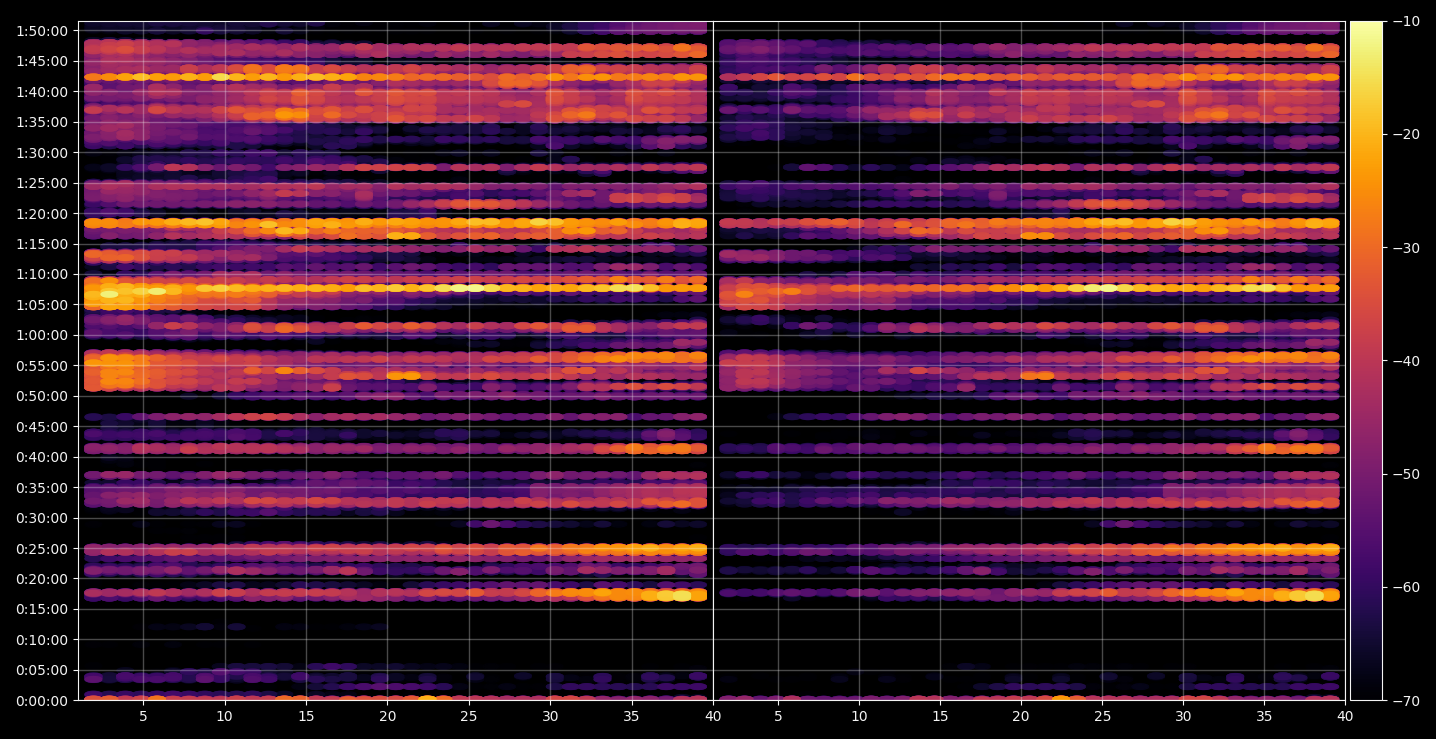Pick the 0:40:00 tick label

tap(42, 457)
